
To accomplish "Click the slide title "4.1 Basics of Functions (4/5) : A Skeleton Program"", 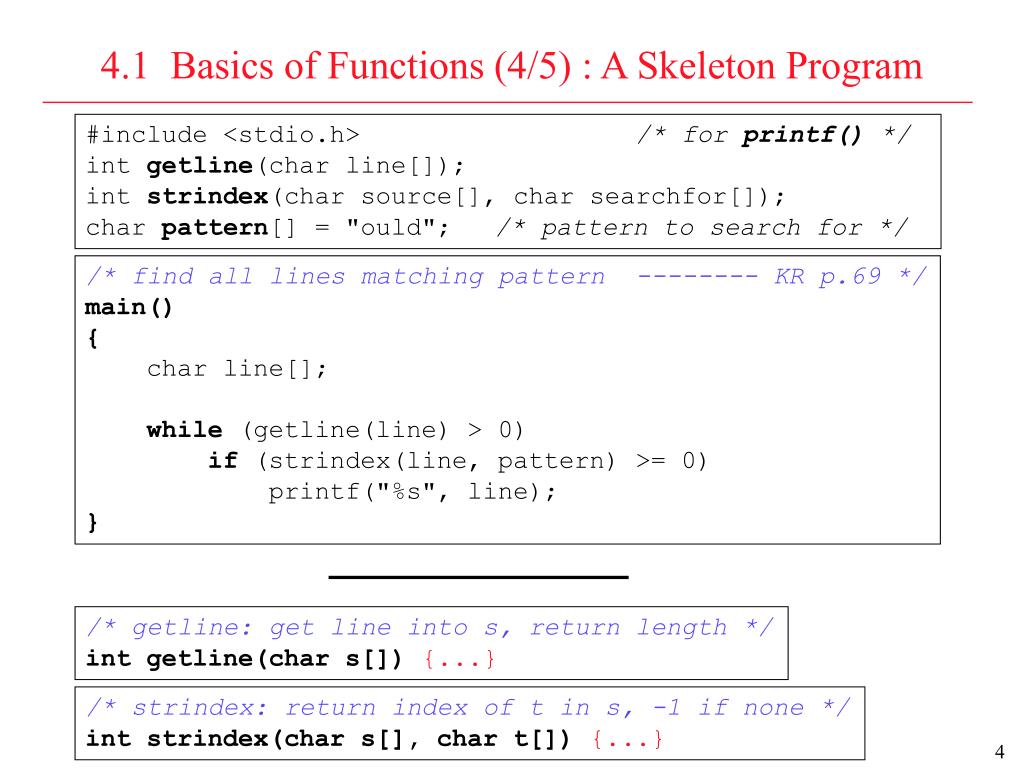I will (x=511, y=66).
